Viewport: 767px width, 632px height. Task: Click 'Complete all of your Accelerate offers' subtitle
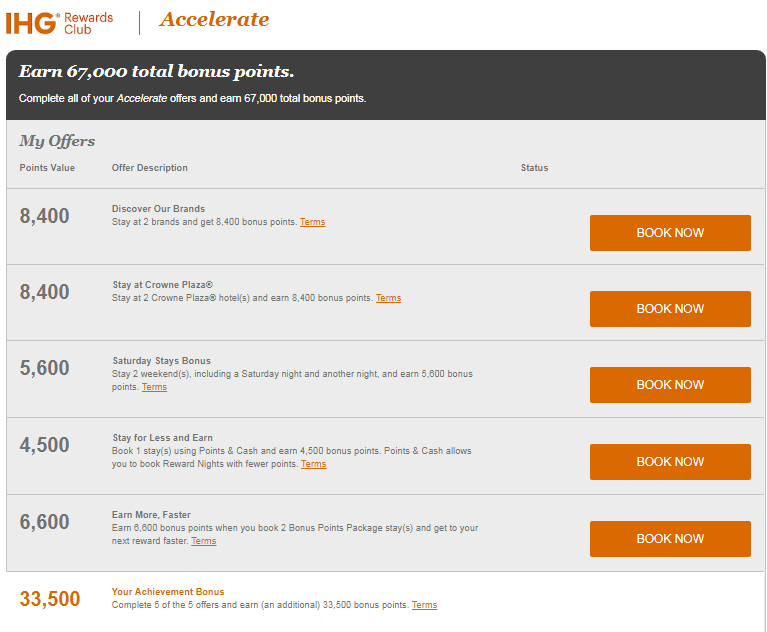click(192, 98)
